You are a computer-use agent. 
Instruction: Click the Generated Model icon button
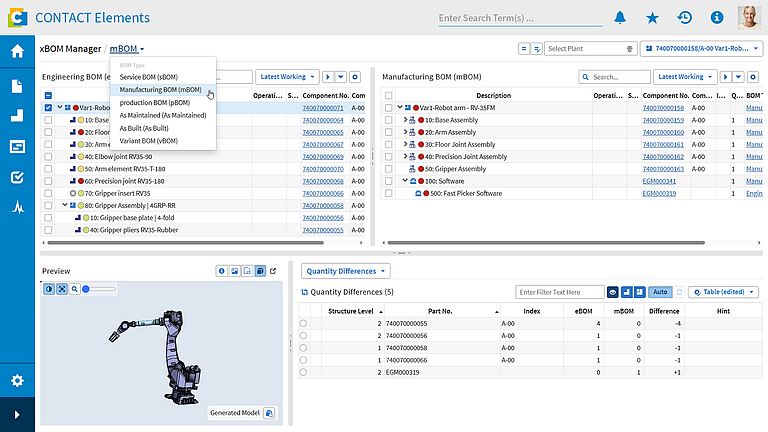pyautogui.click(x=269, y=413)
